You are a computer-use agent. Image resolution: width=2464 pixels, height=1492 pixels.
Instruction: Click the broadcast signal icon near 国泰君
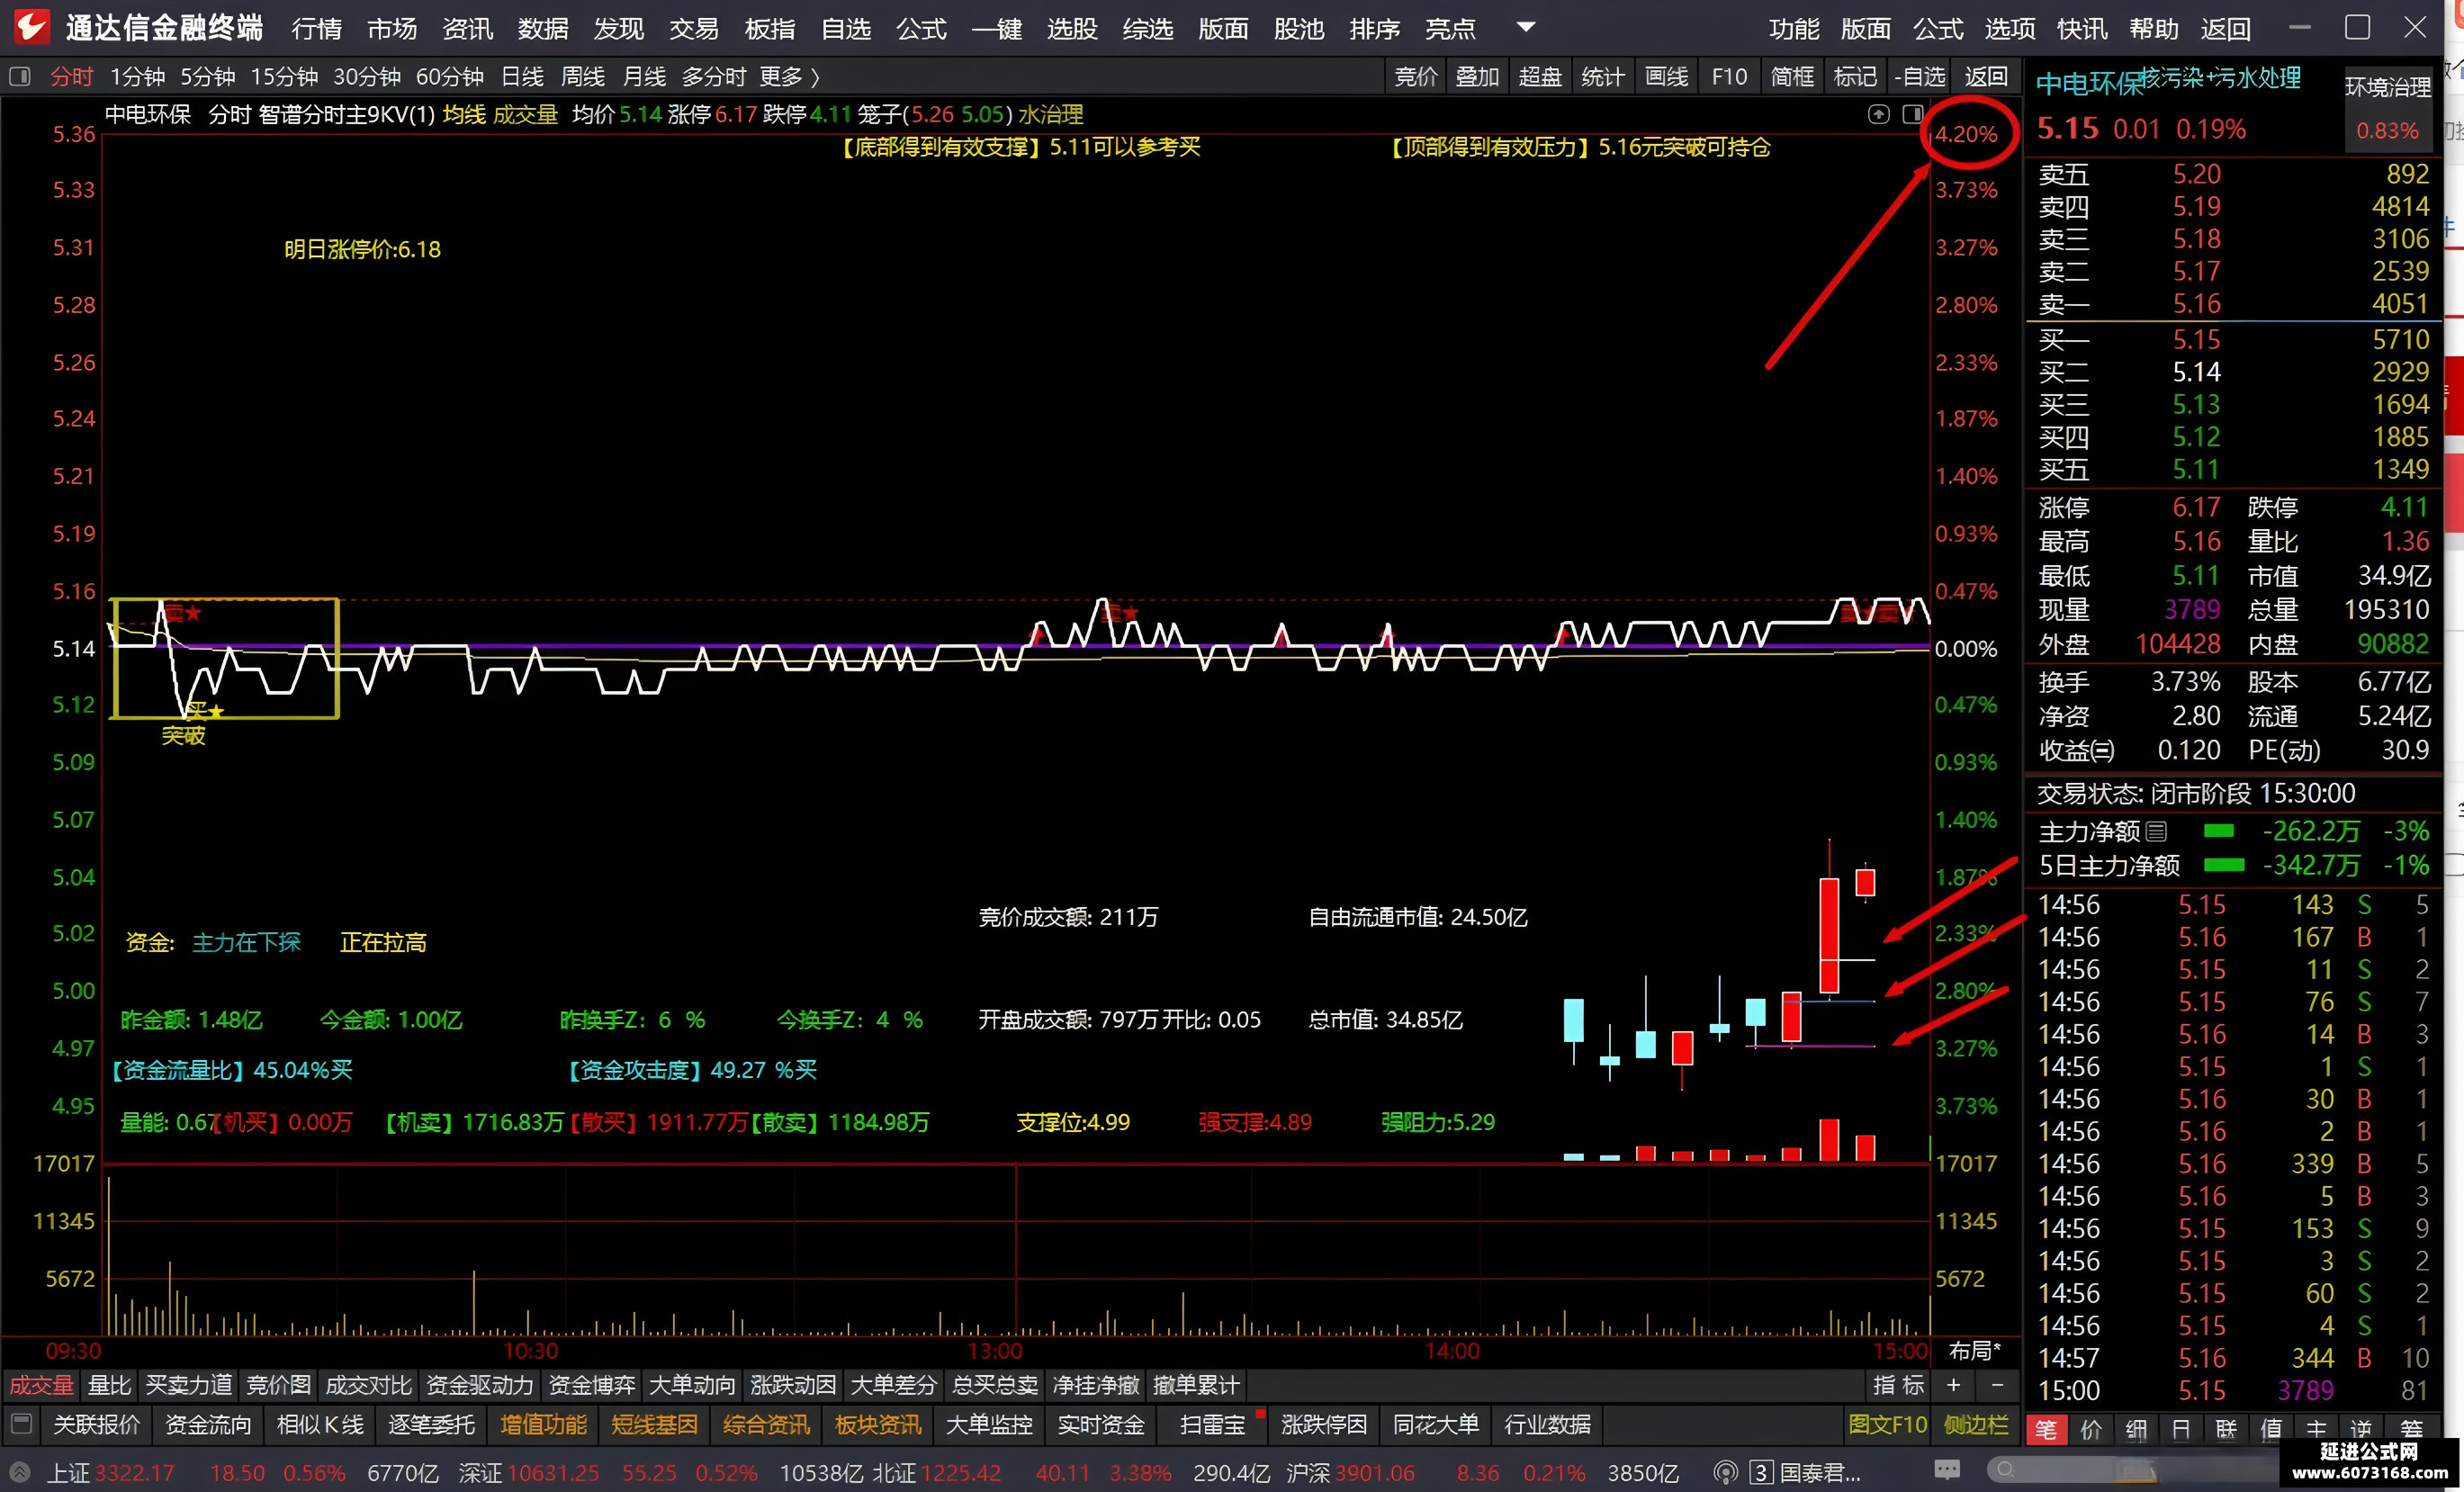(1725, 1472)
